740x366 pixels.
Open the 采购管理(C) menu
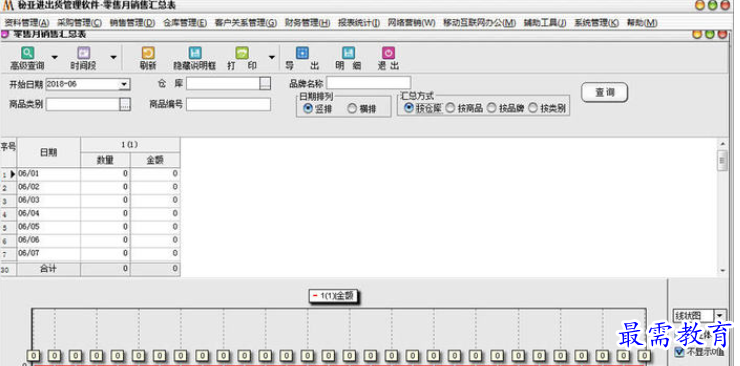coord(79,23)
